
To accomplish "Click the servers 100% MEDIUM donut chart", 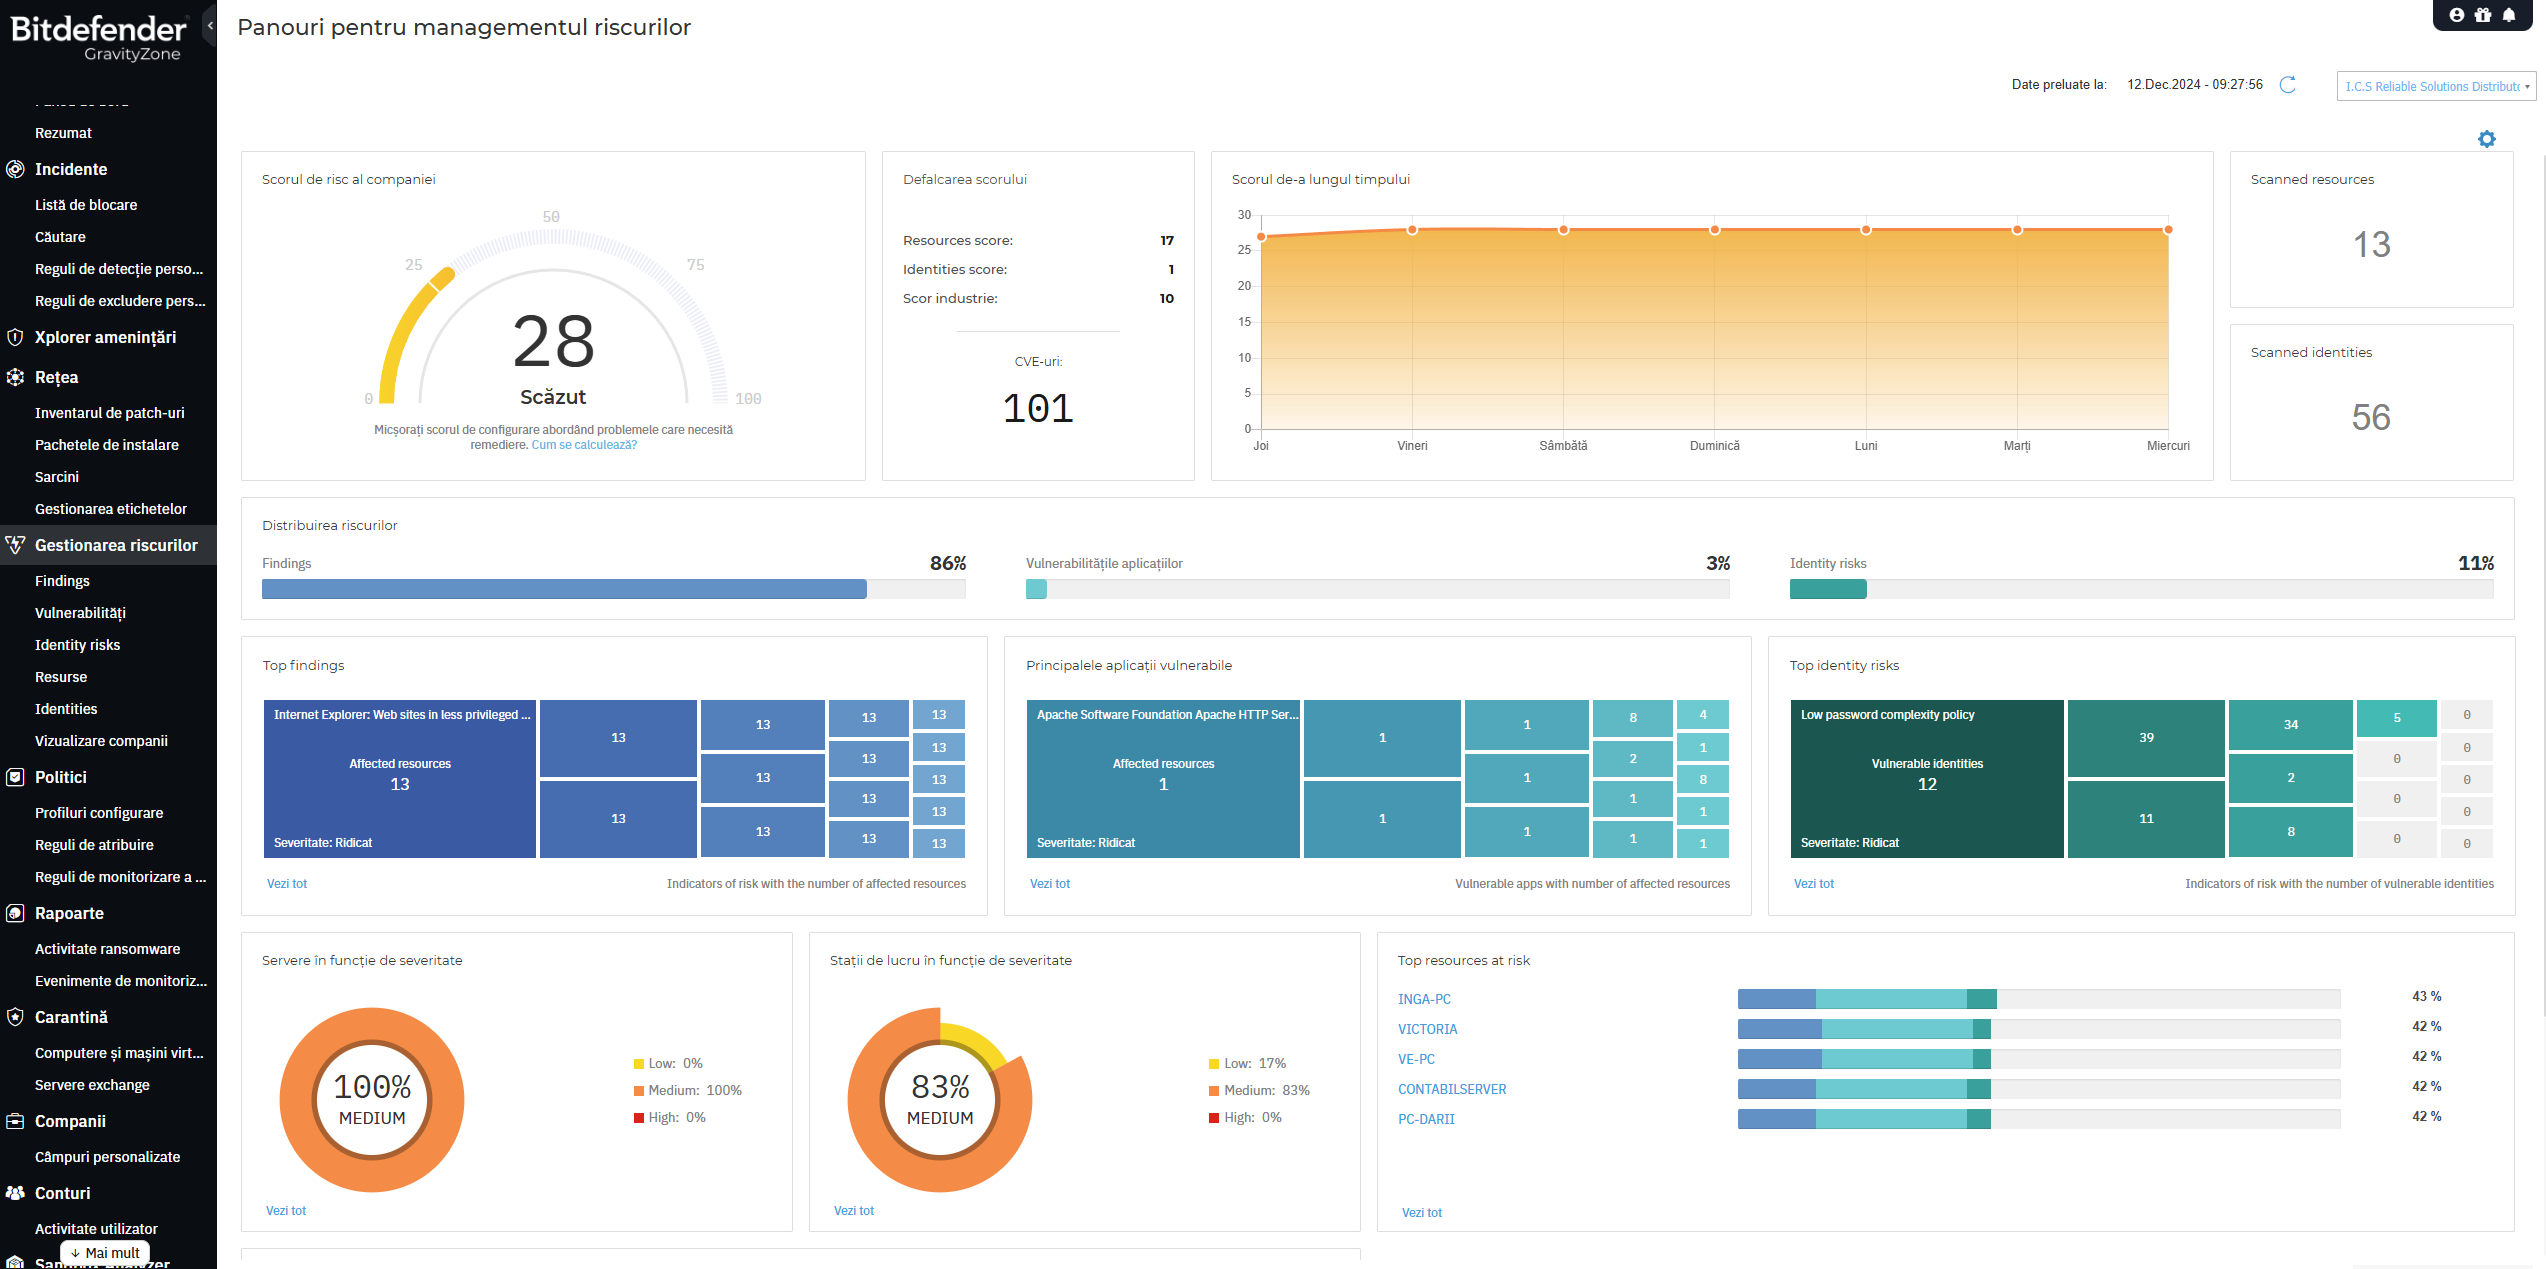I will point(372,1100).
